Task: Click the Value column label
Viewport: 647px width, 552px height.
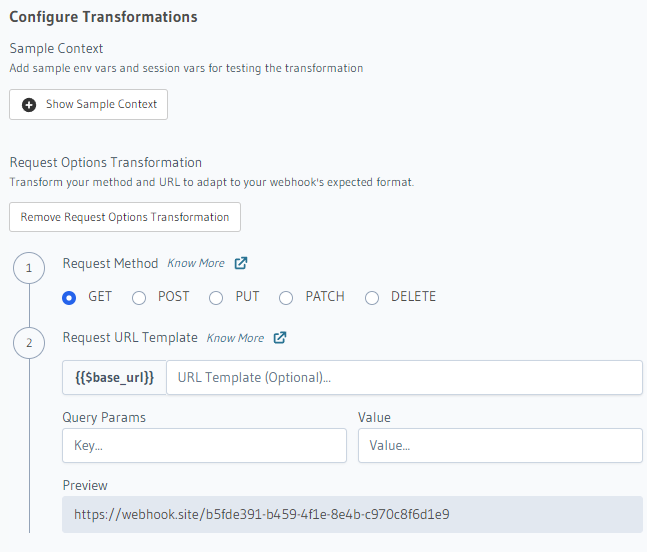Action: (x=374, y=417)
